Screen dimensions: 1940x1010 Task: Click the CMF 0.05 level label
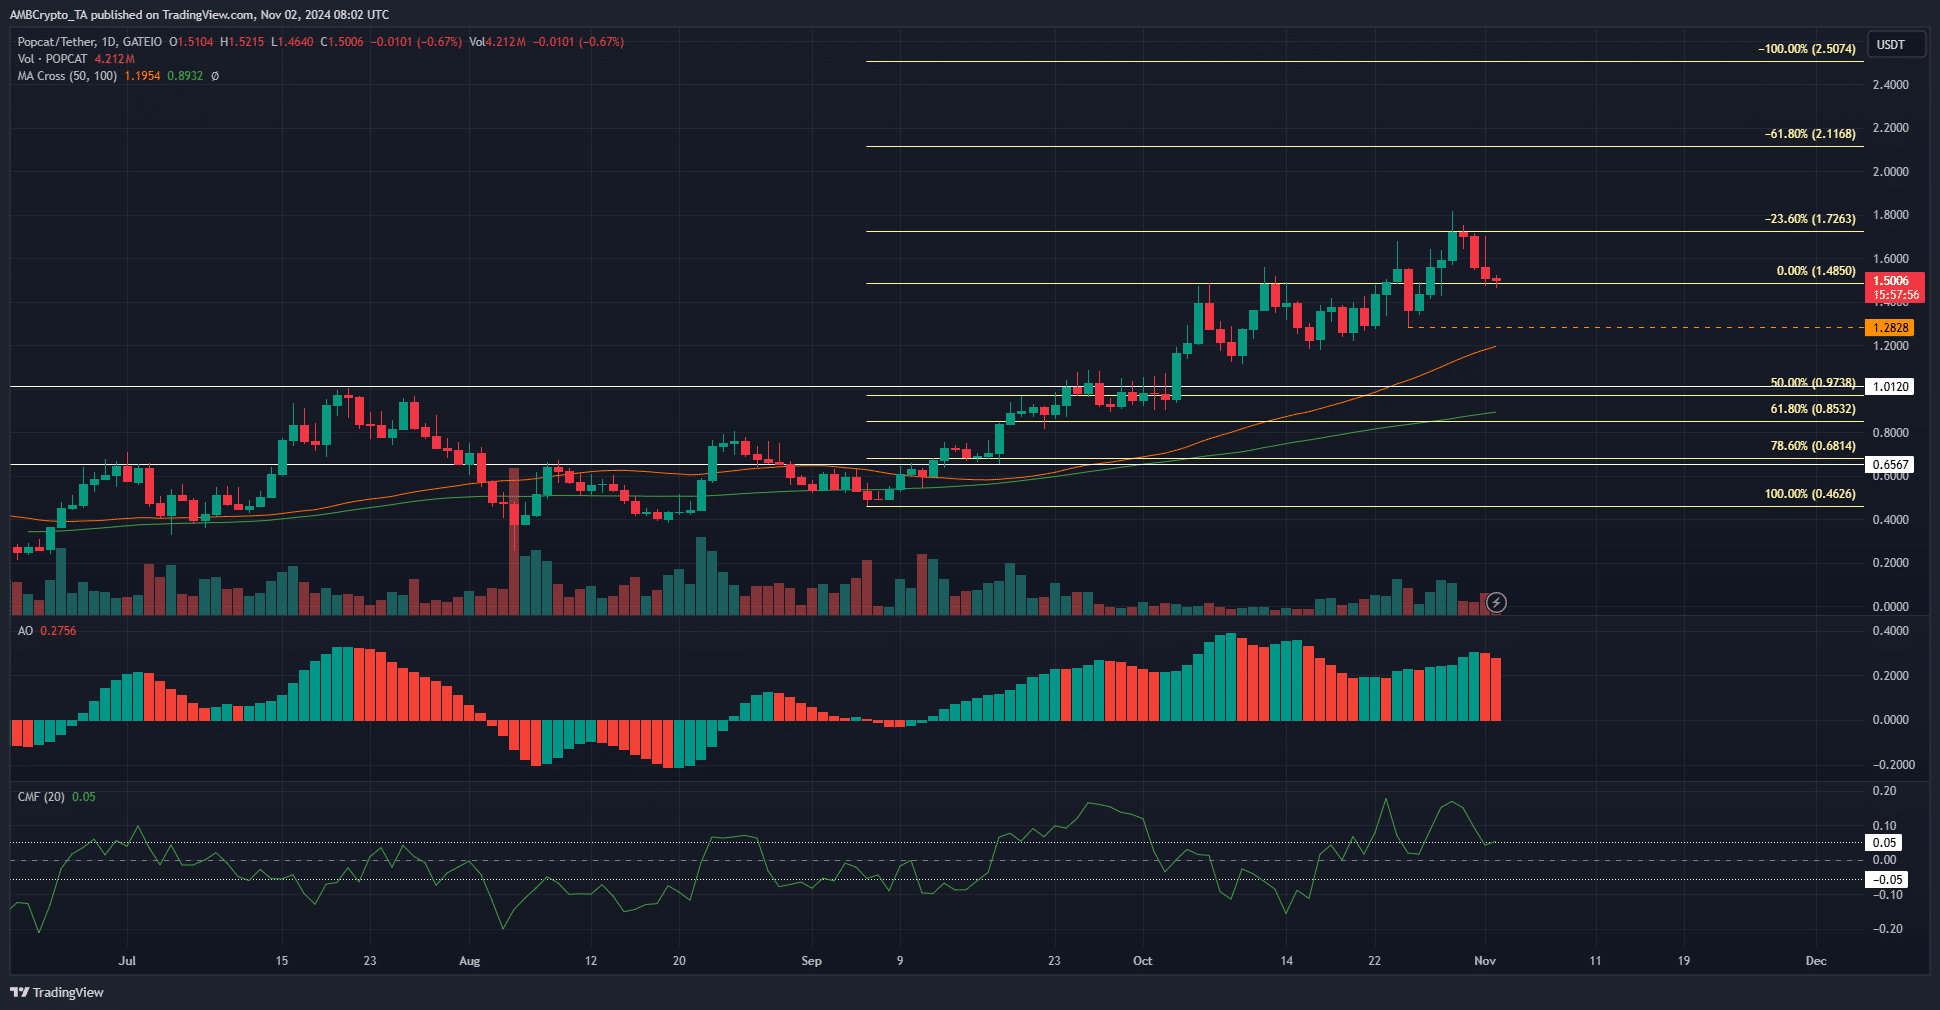click(1885, 843)
